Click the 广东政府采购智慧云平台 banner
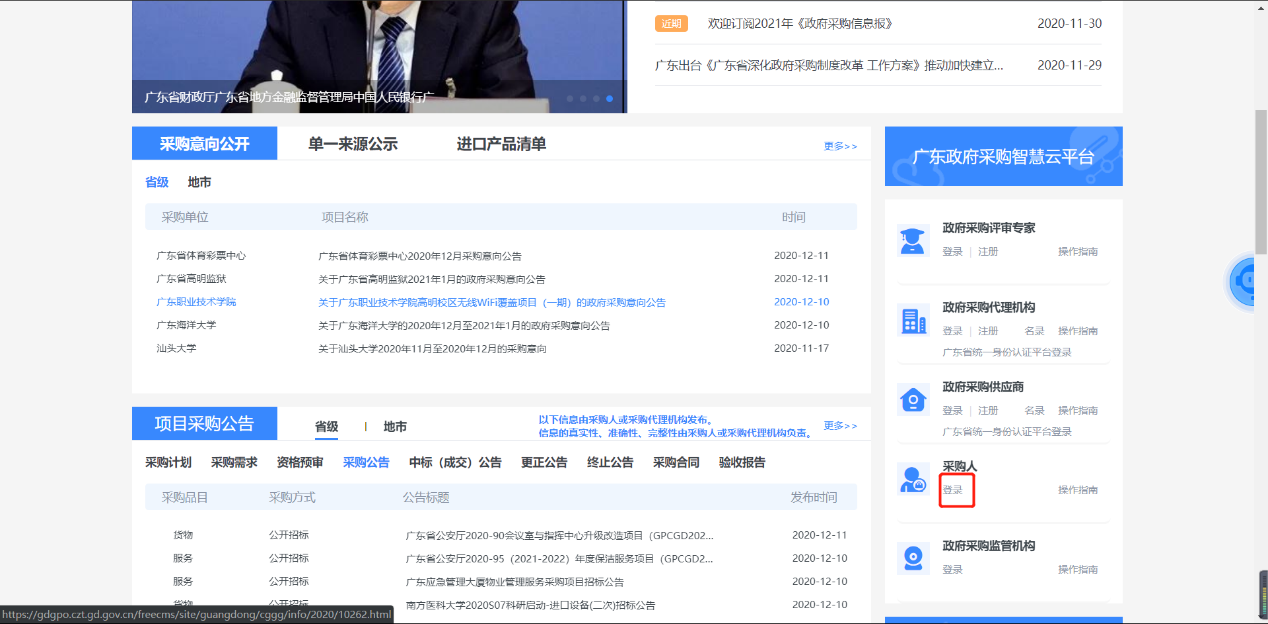1268x624 pixels. pyautogui.click(x=1003, y=157)
